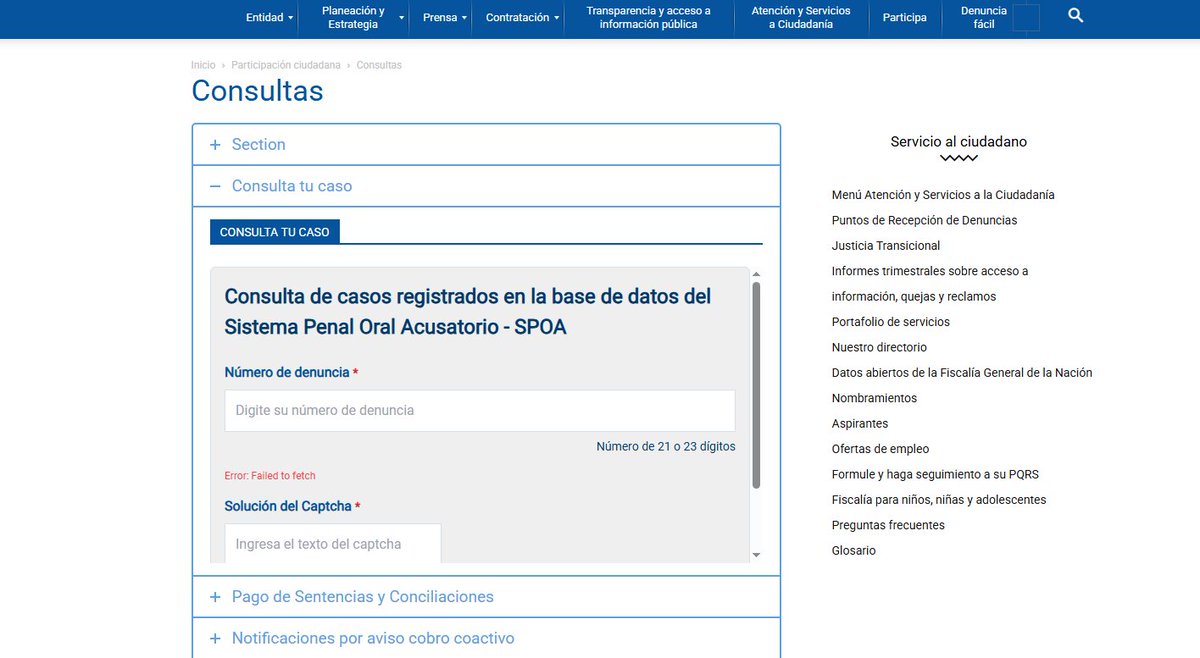Click the captcha solution input field
This screenshot has height=658, width=1200.
click(x=333, y=544)
